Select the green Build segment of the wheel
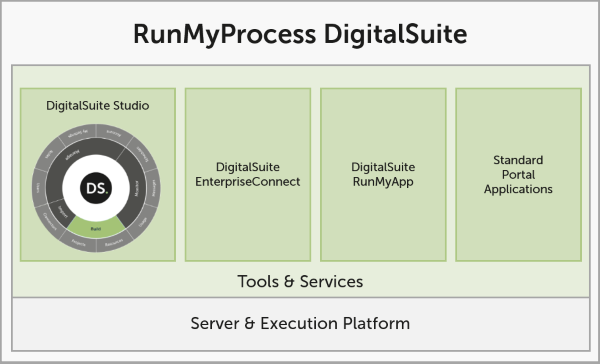This screenshot has width=600, height=364. pos(96,228)
